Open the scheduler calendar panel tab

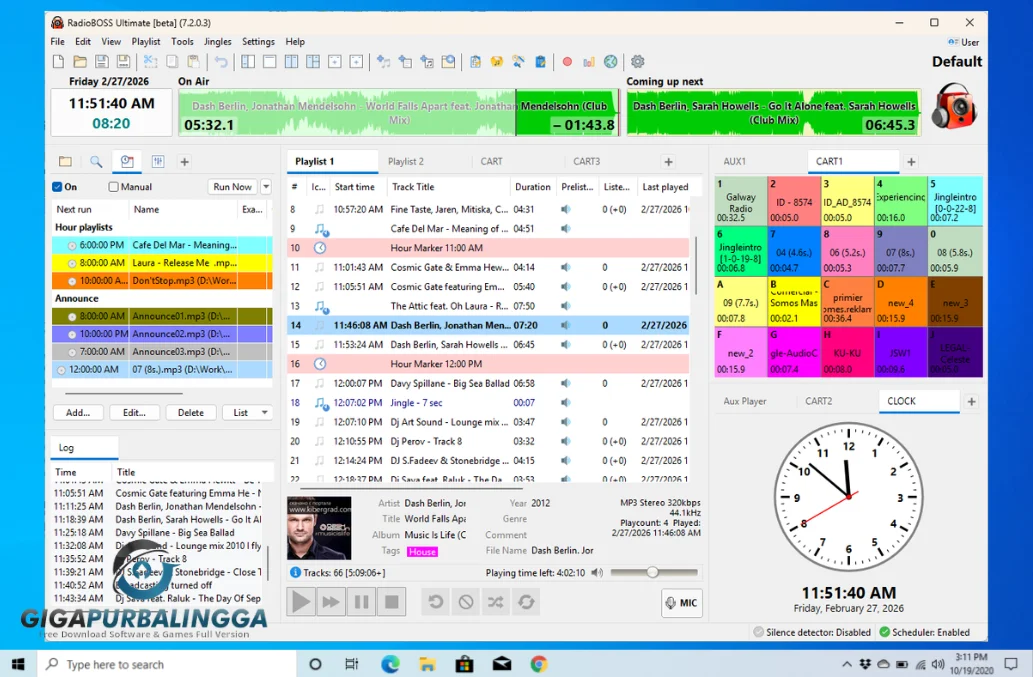pos(127,161)
